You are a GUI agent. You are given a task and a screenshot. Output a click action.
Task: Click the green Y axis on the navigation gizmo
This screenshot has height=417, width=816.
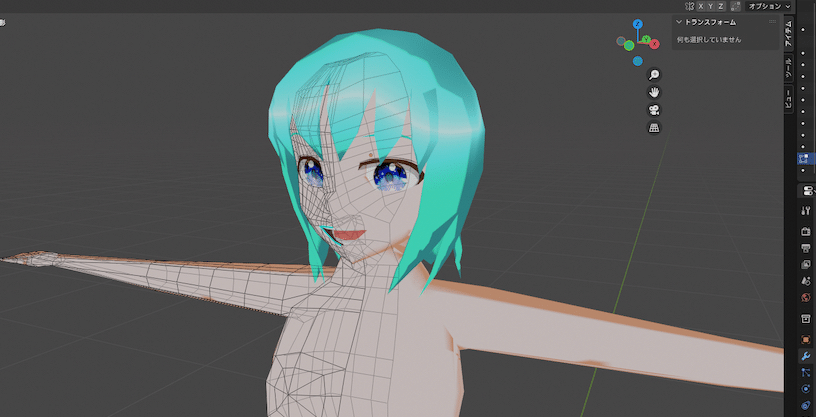(x=646, y=39)
